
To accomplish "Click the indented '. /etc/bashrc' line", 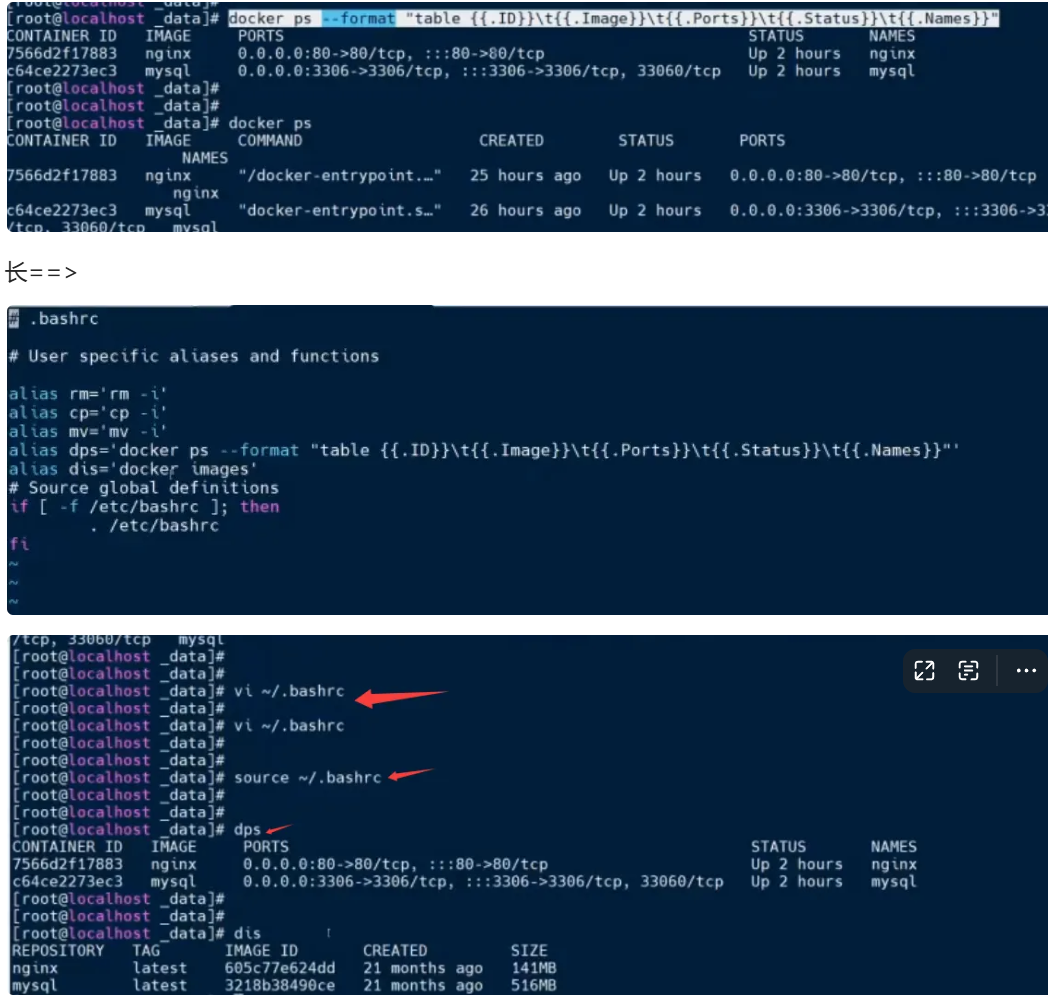I will click(154, 525).
